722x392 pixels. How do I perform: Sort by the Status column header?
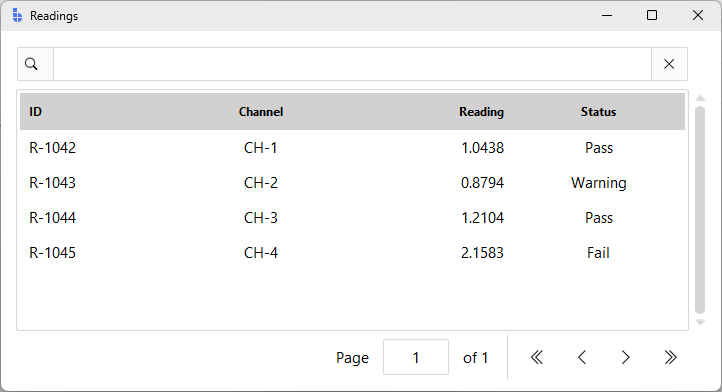598,112
